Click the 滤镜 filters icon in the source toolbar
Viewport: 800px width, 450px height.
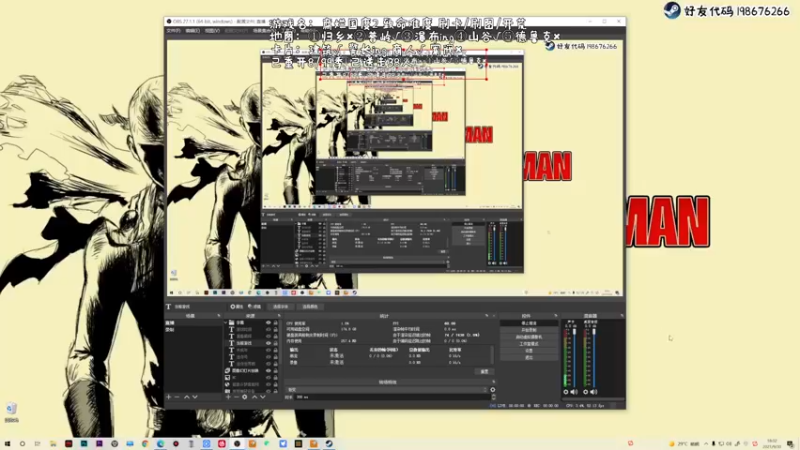point(255,307)
